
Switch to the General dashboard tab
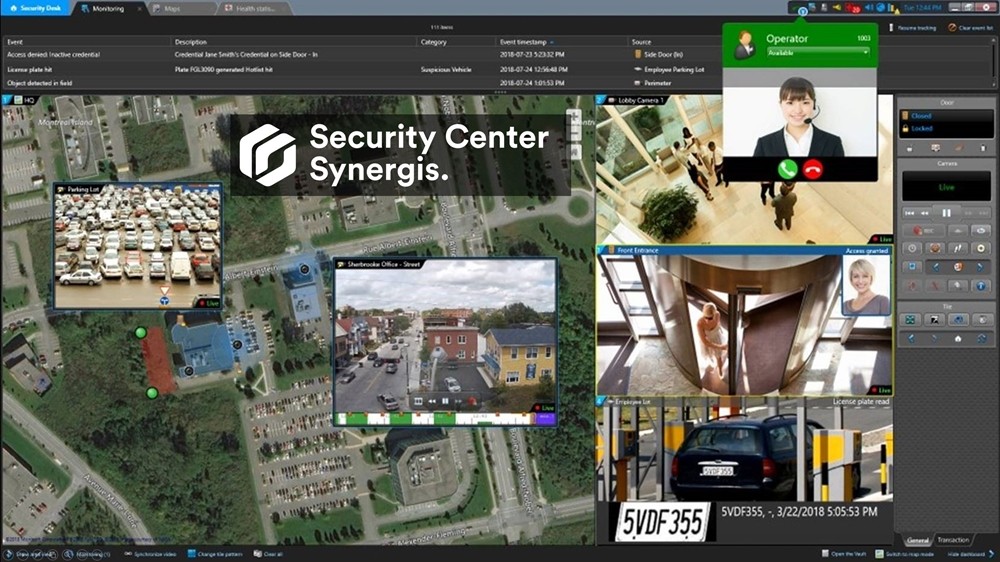point(917,540)
